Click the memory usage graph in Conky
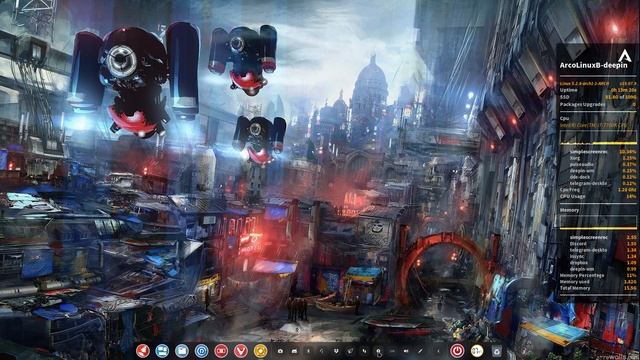Screen dimensions: 640x360 point(598,222)
